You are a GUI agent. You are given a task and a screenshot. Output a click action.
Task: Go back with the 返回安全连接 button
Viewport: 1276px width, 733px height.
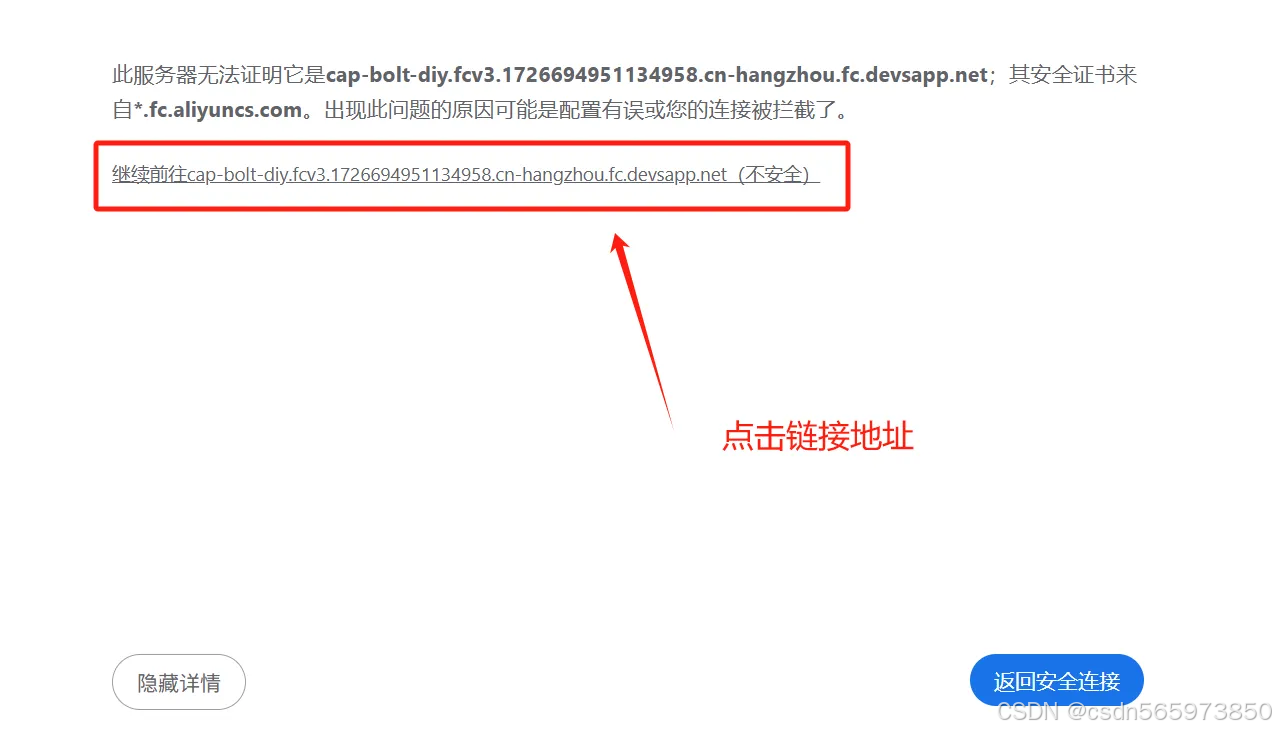point(1057,682)
